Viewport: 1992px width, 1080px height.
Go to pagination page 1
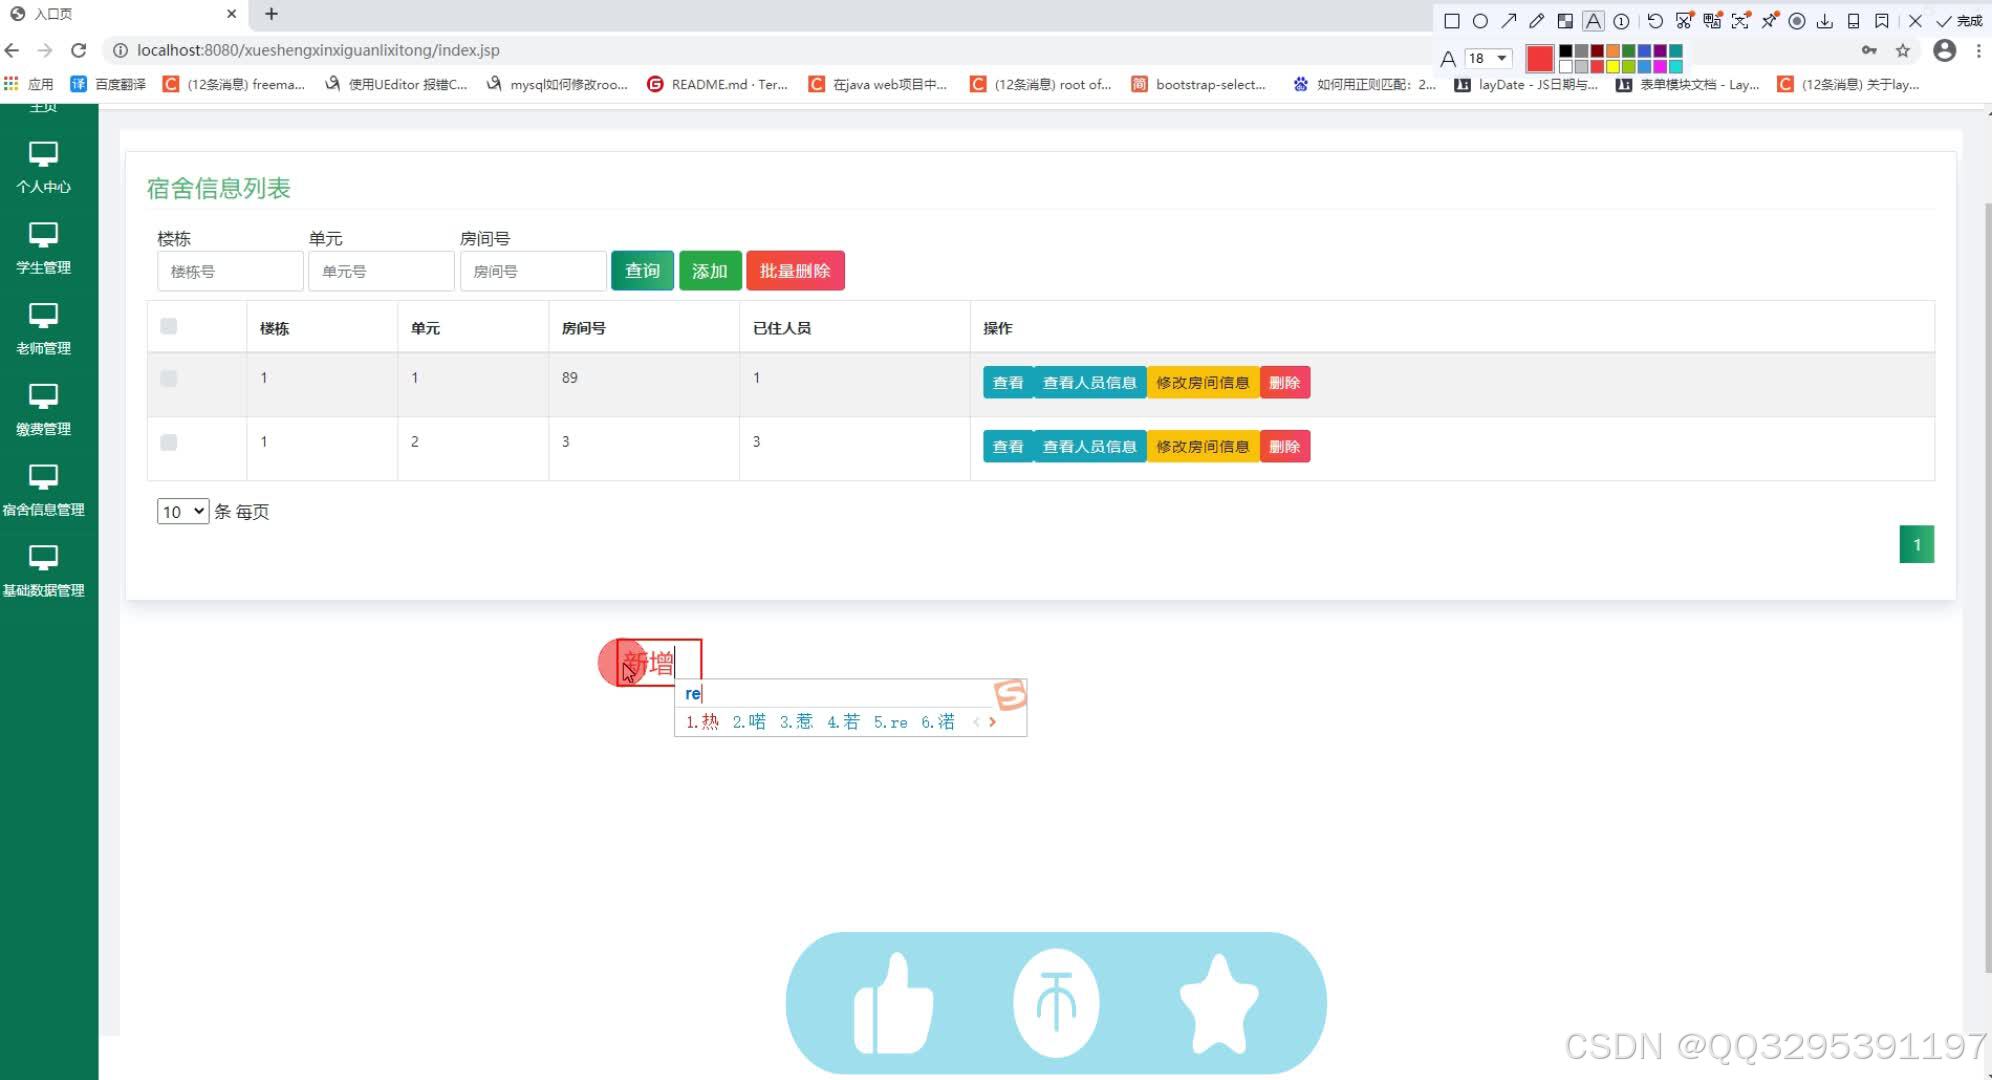[1916, 545]
